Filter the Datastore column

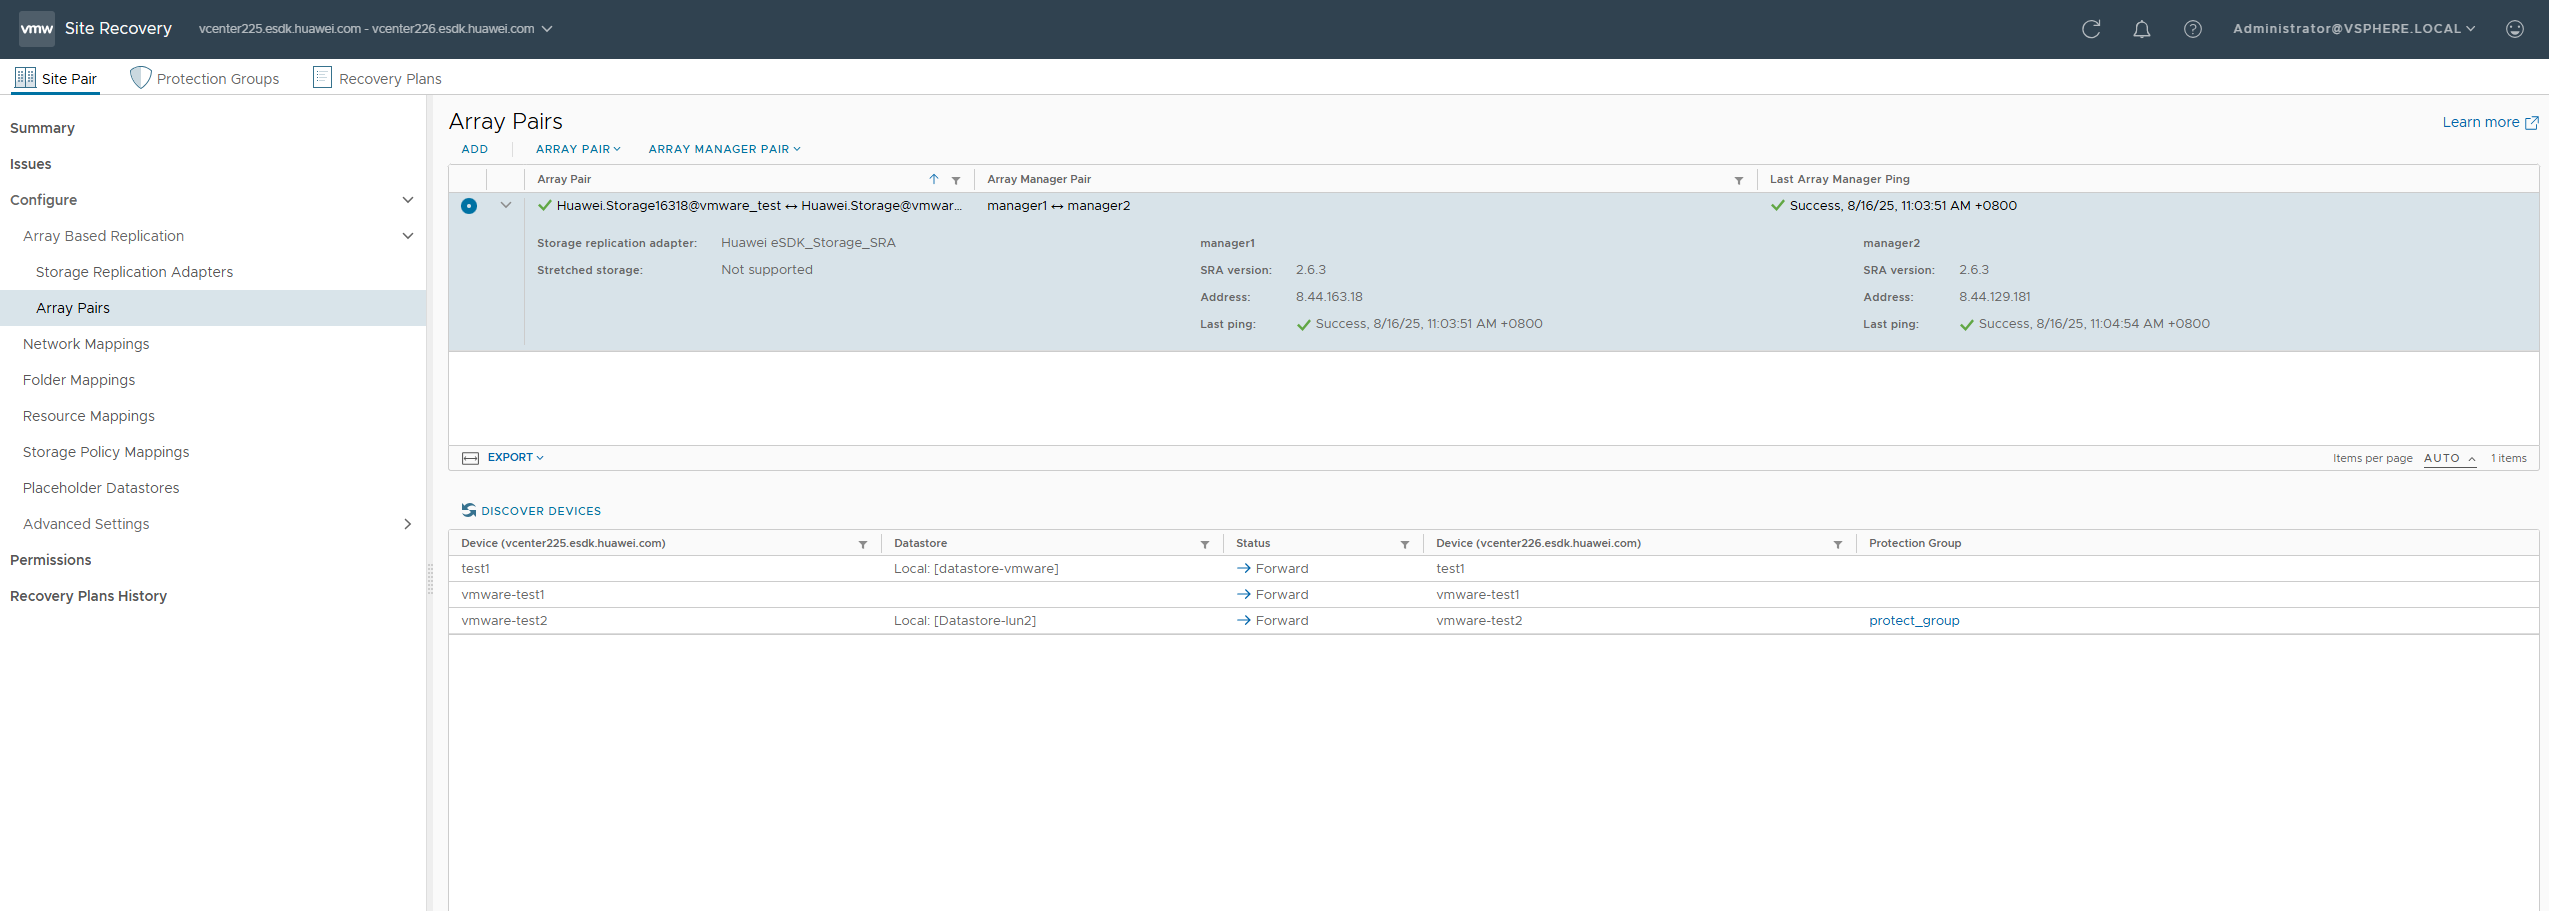coord(1204,544)
